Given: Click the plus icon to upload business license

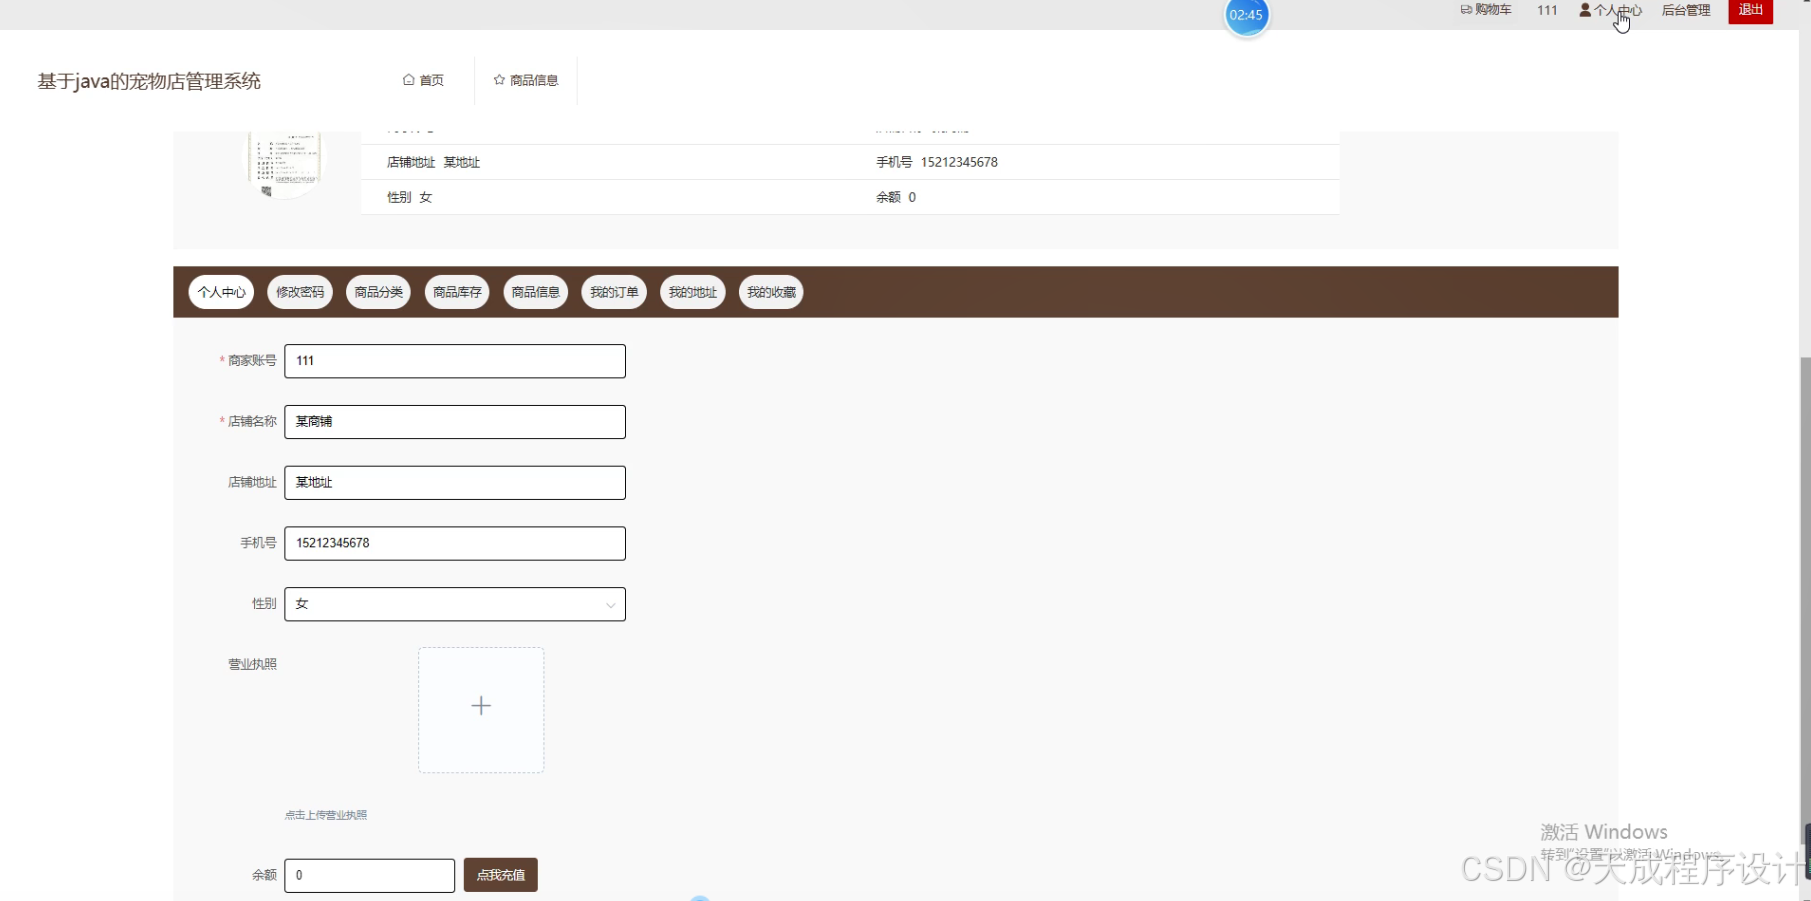Looking at the screenshot, I should [480, 706].
